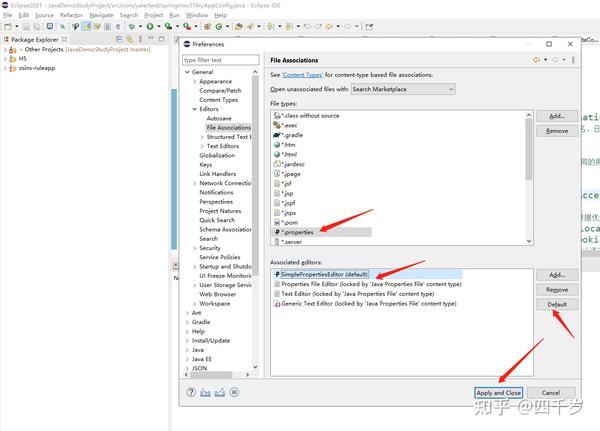
Task: Click the Back navigation arrow in main toolbar
Action: (x=329, y=26)
